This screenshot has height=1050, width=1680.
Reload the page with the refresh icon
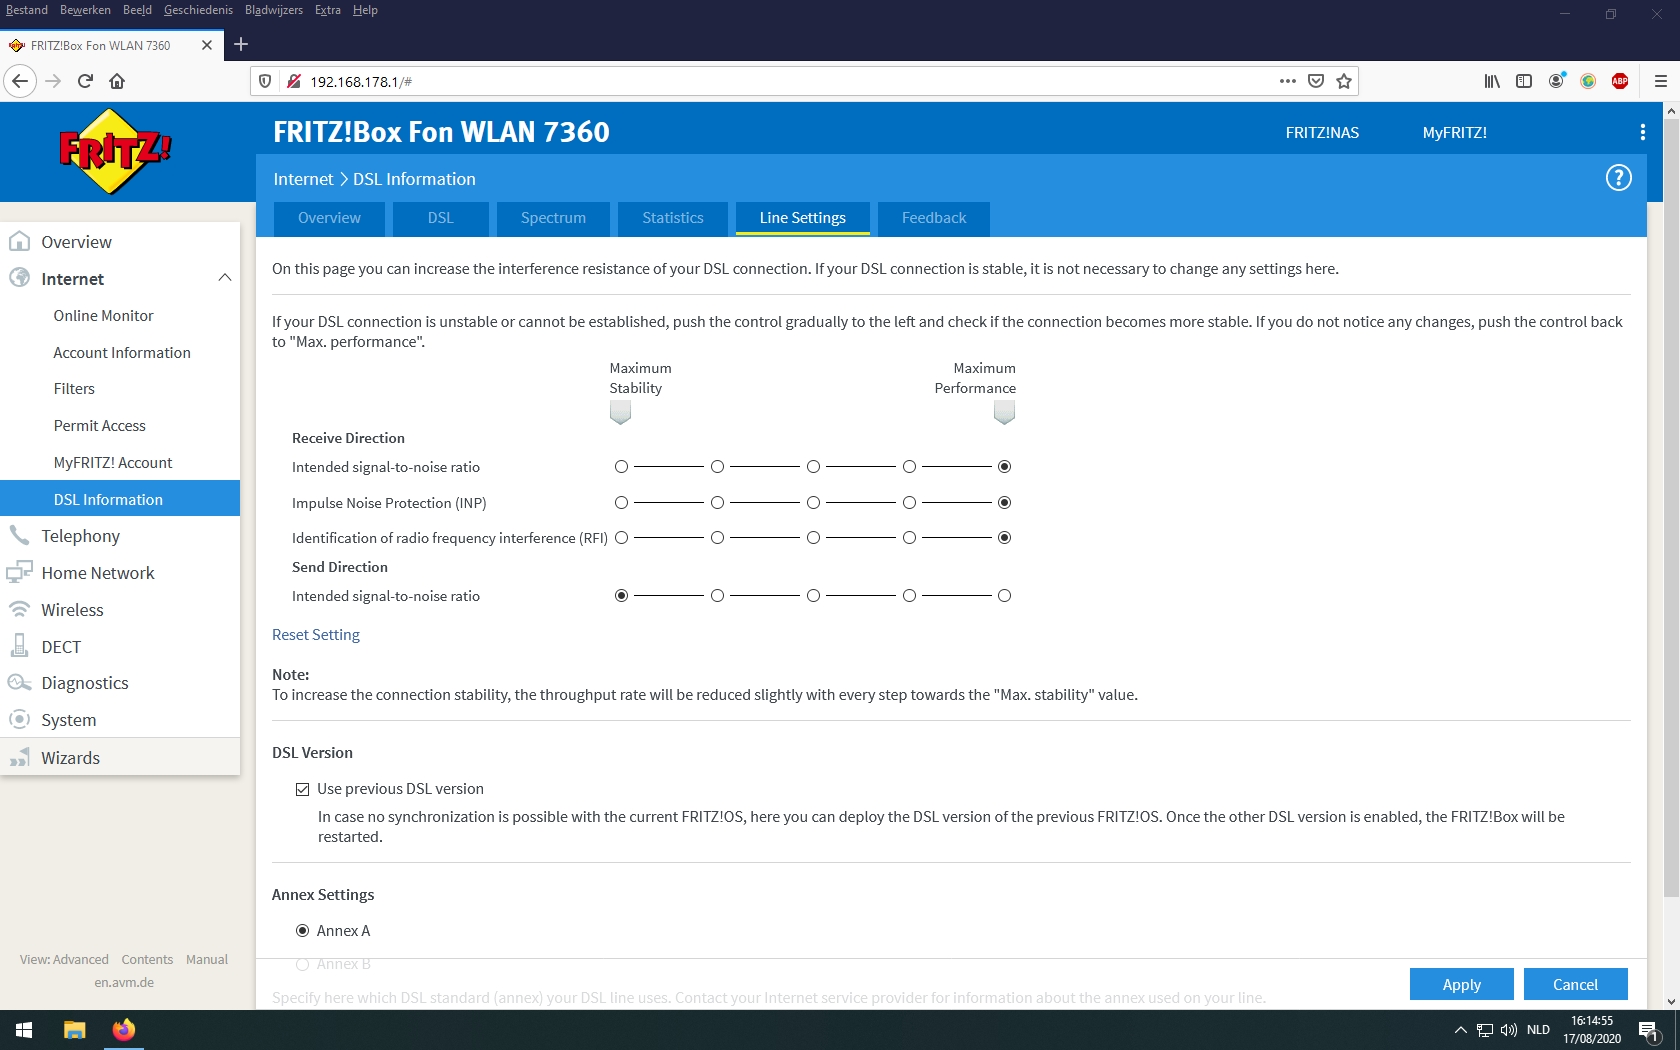tap(85, 81)
